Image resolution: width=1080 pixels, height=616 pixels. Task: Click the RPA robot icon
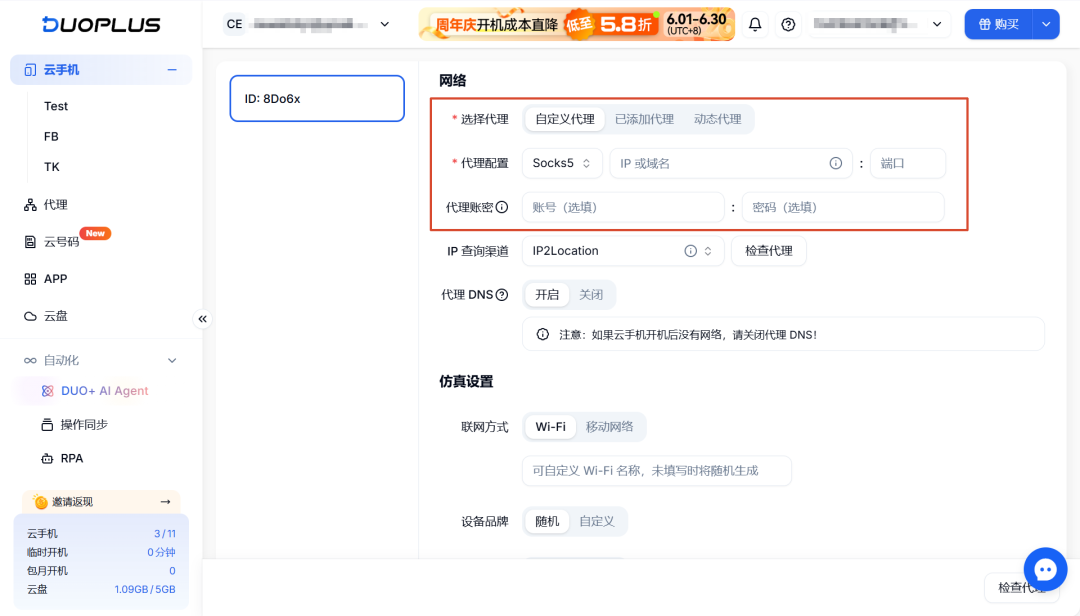coord(47,458)
